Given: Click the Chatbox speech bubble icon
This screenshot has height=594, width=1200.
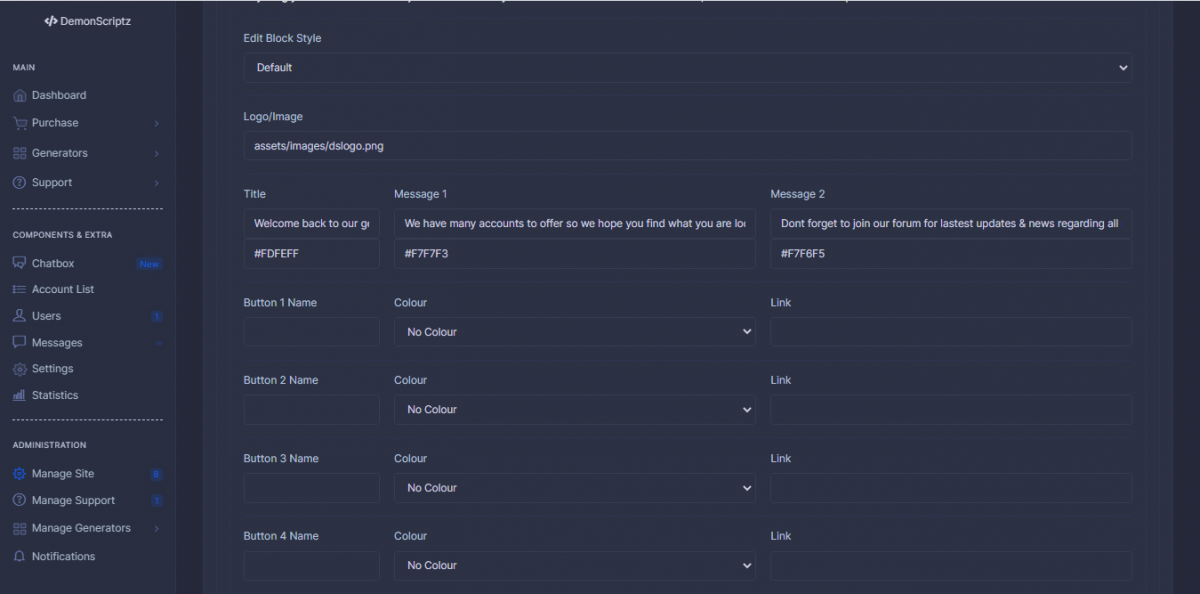Looking at the screenshot, I should pyautogui.click(x=20, y=263).
